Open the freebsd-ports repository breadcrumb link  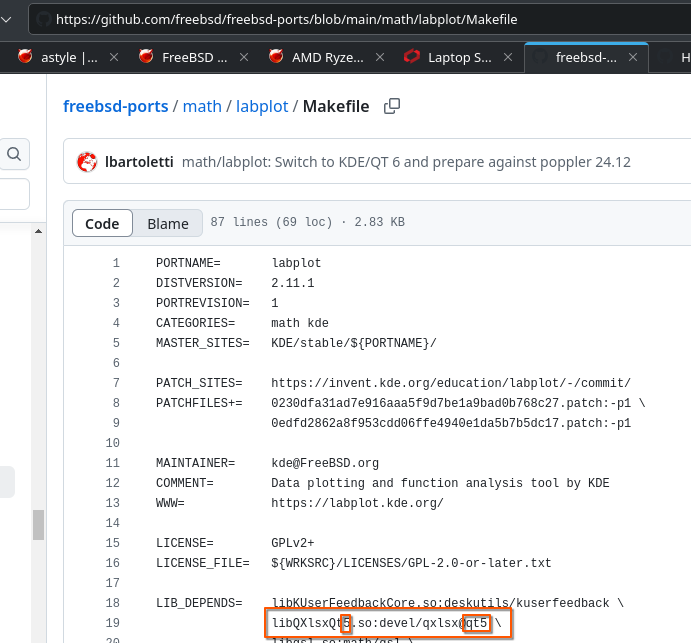116,106
